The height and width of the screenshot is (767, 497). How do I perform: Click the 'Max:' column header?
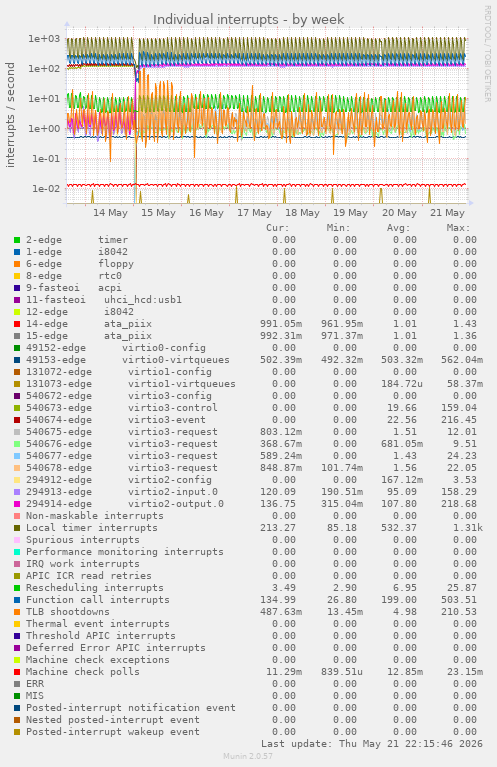coord(458,228)
